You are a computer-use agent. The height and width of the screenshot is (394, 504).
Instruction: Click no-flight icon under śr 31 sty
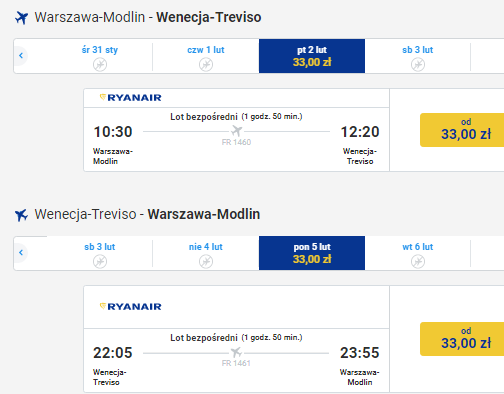coord(100,64)
